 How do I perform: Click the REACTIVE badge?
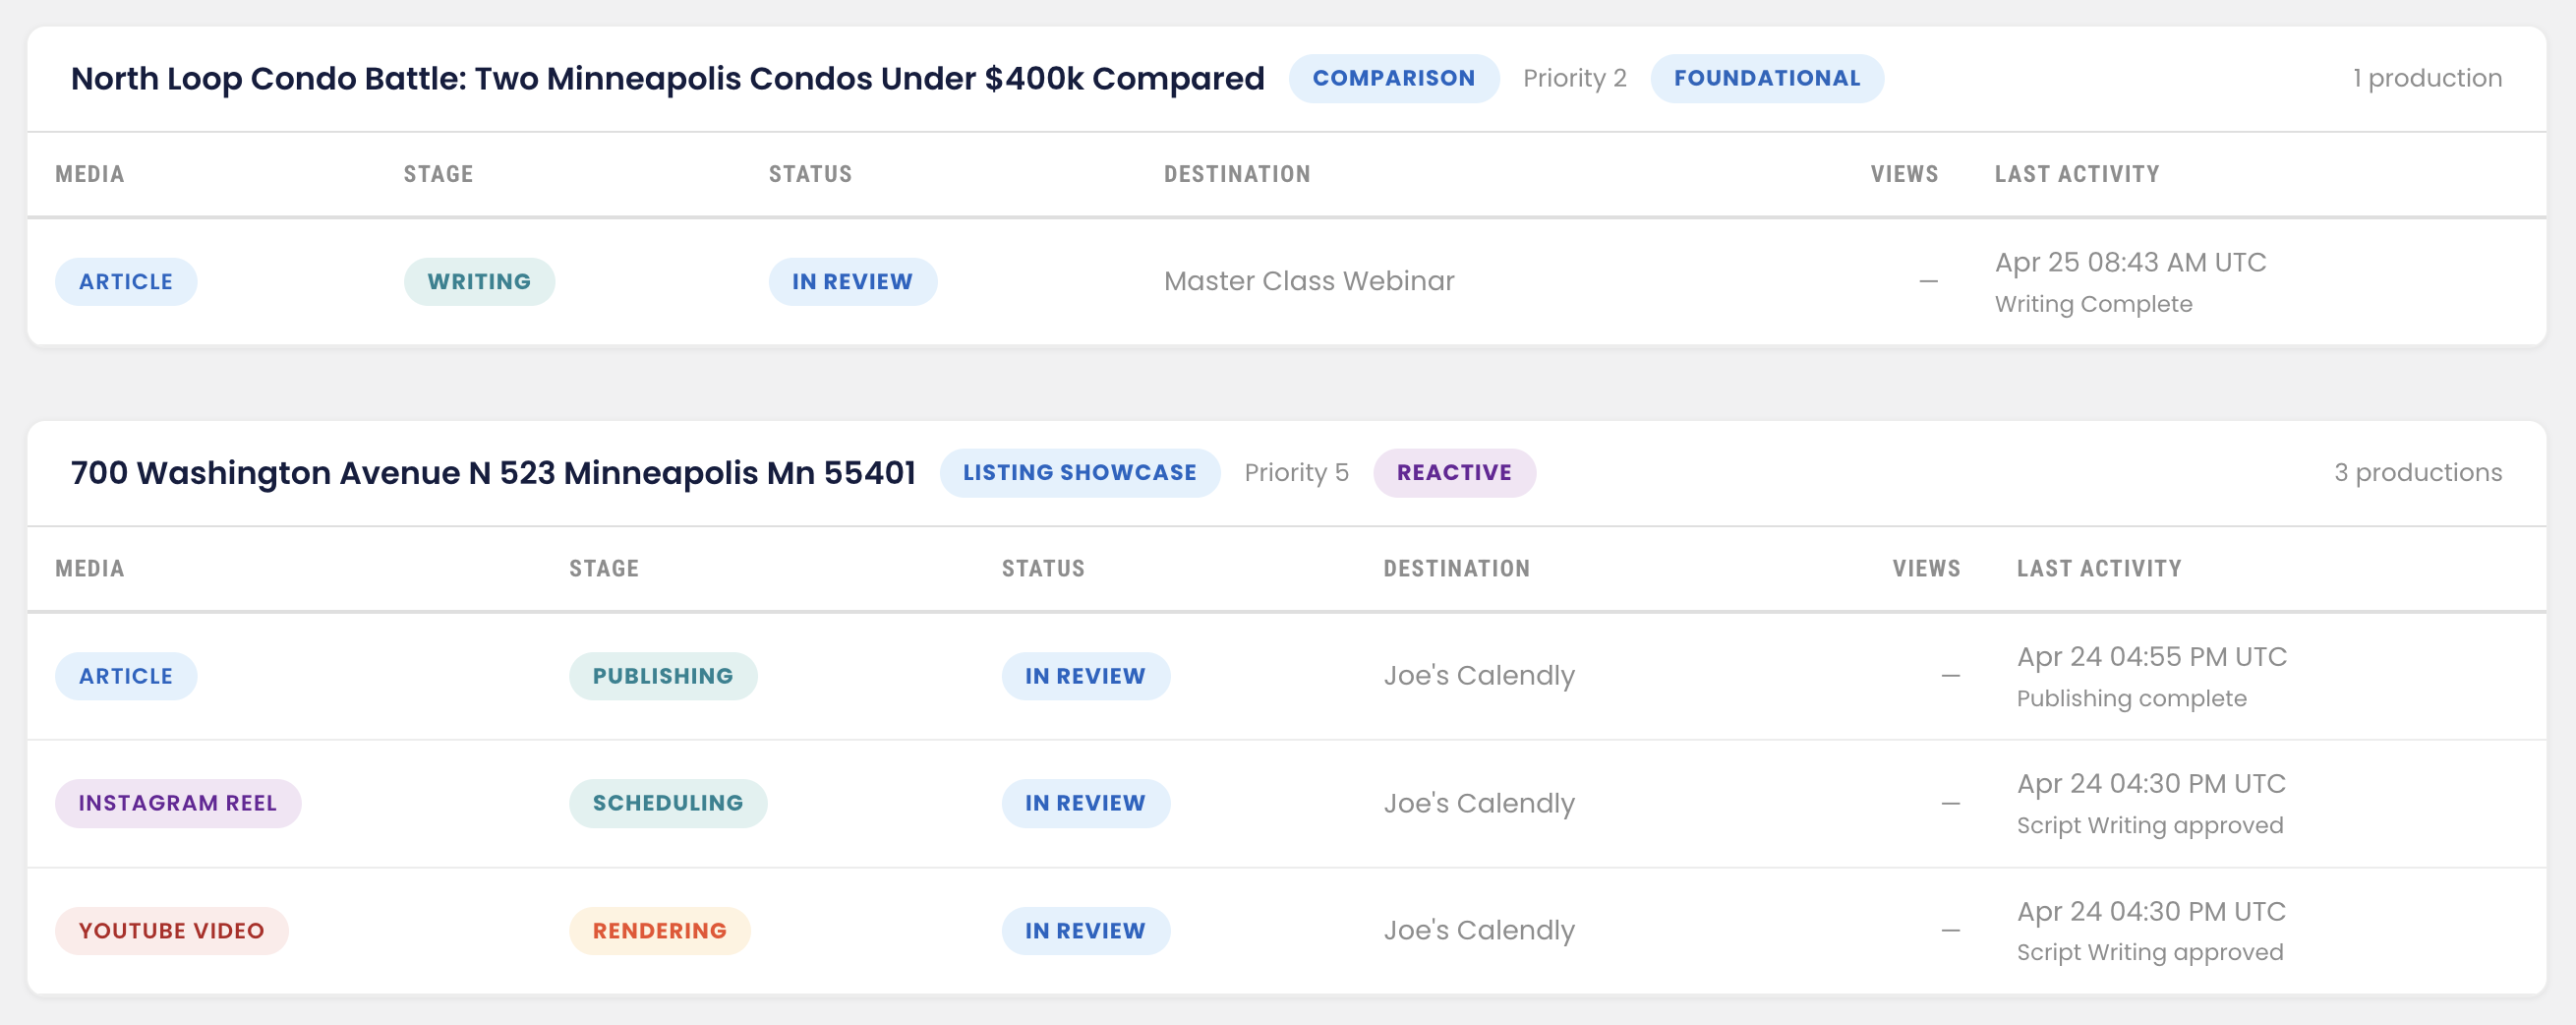(x=1453, y=472)
